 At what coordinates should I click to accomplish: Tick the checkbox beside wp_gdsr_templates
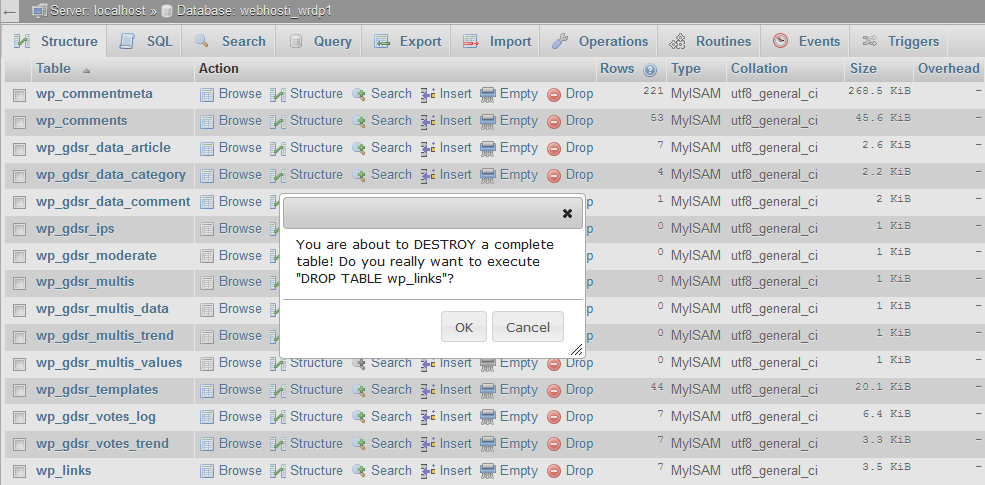(x=19, y=391)
